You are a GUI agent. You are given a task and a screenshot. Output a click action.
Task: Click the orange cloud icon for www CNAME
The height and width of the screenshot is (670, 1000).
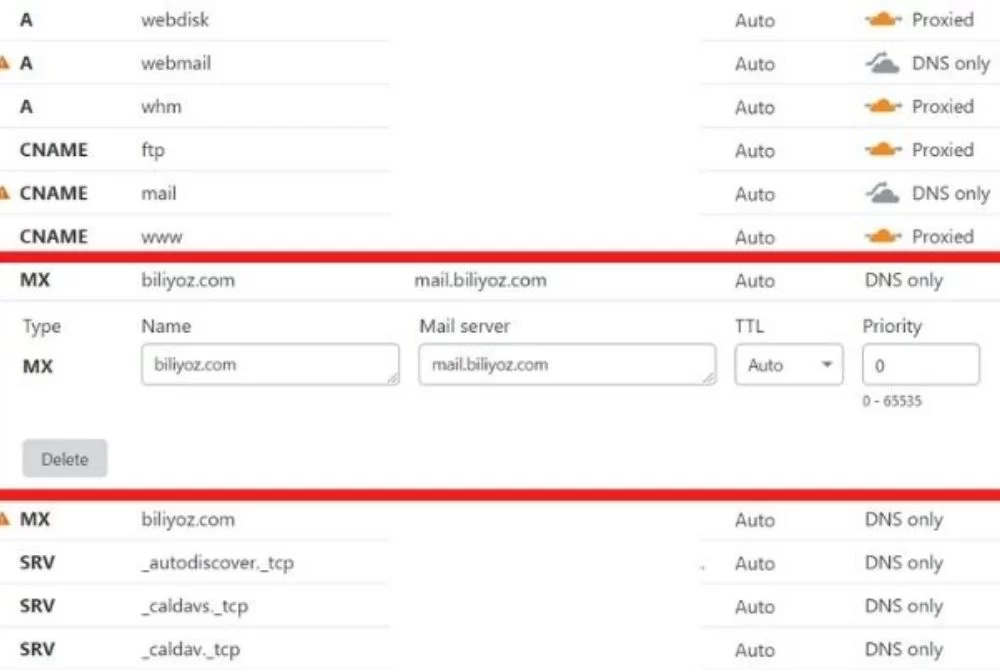pos(883,237)
